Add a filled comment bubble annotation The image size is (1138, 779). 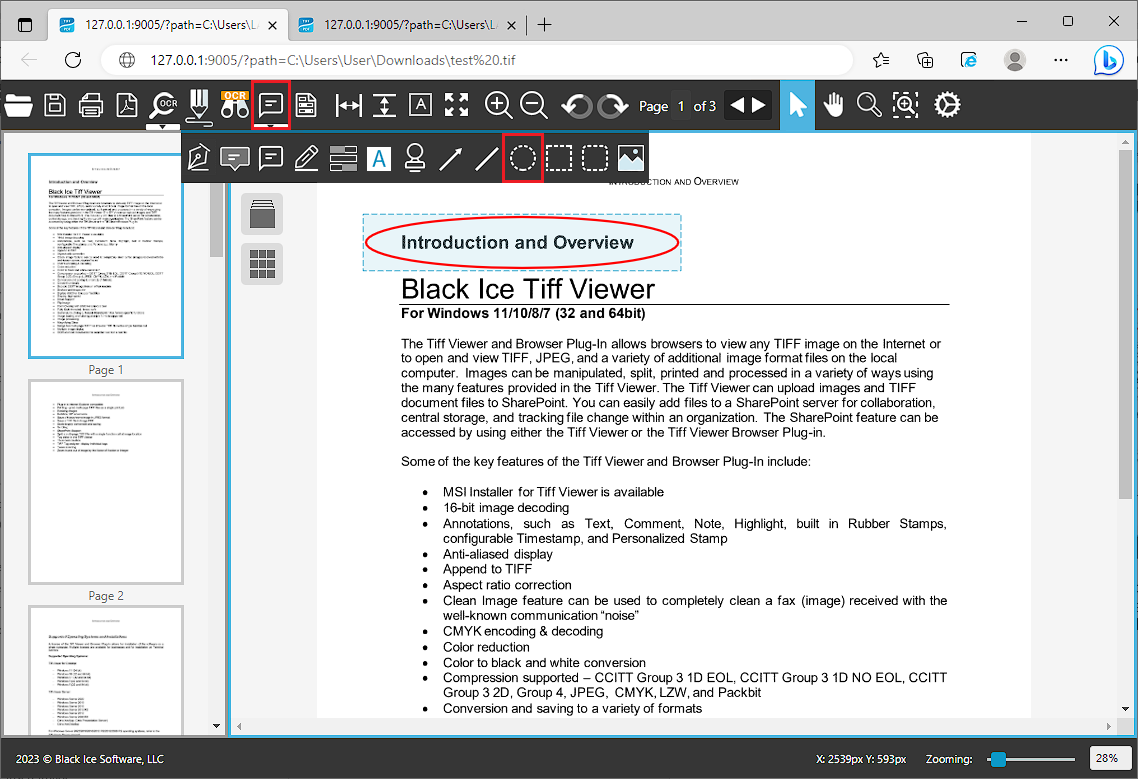234,158
